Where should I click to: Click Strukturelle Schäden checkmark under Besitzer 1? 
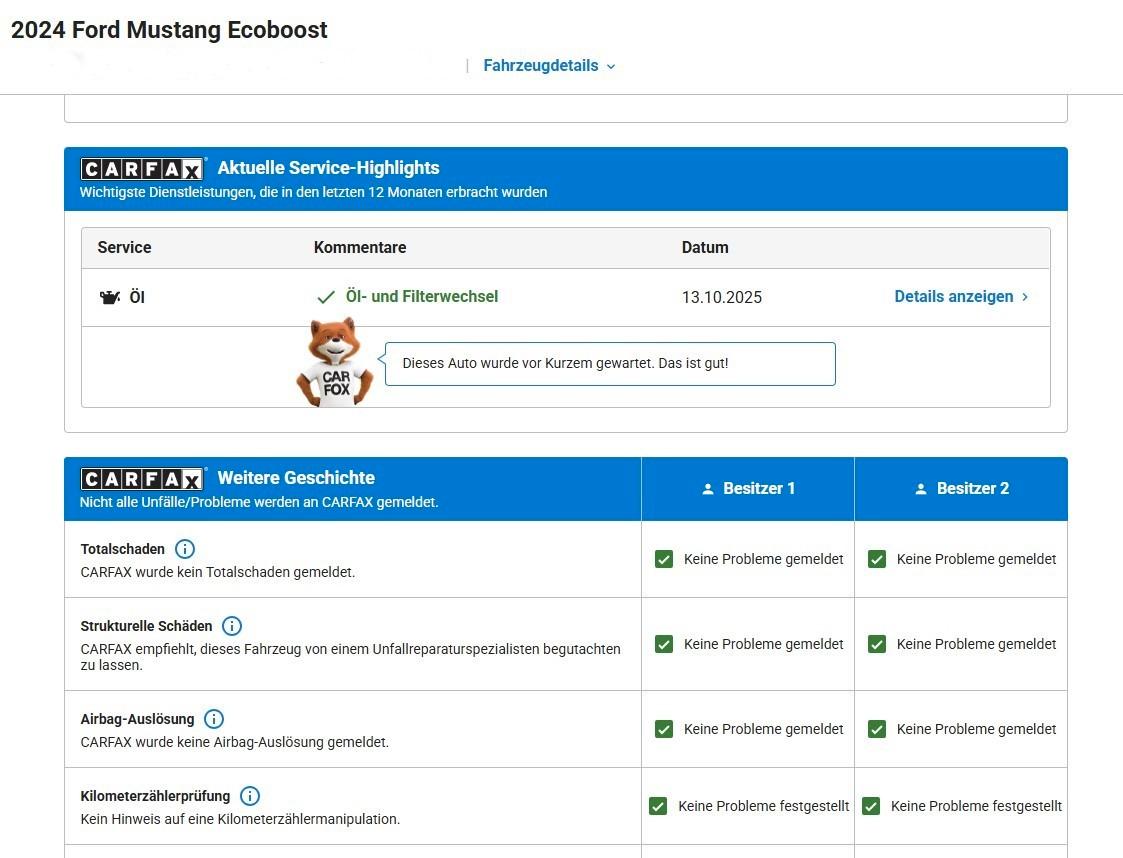pos(664,644)
